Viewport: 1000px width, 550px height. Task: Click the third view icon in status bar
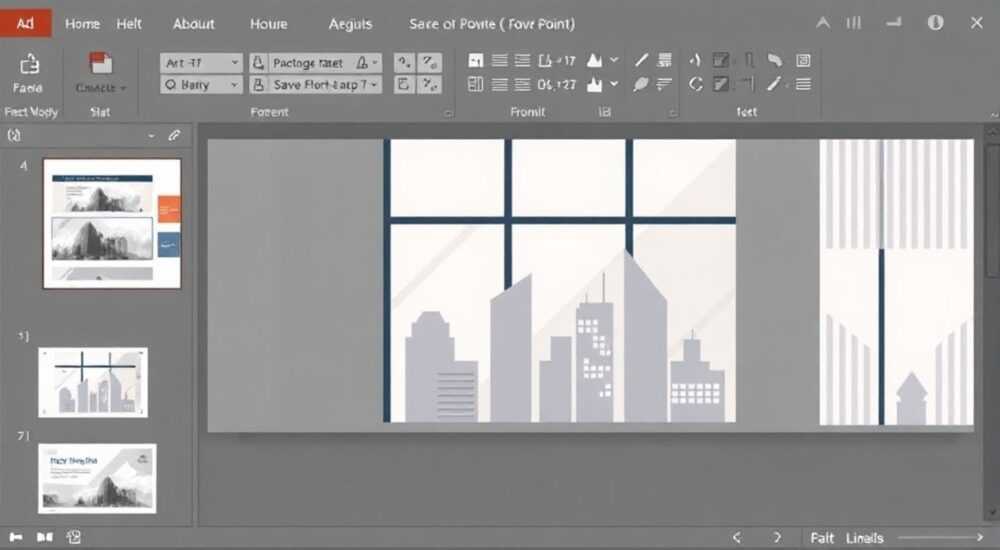point(74,537)
